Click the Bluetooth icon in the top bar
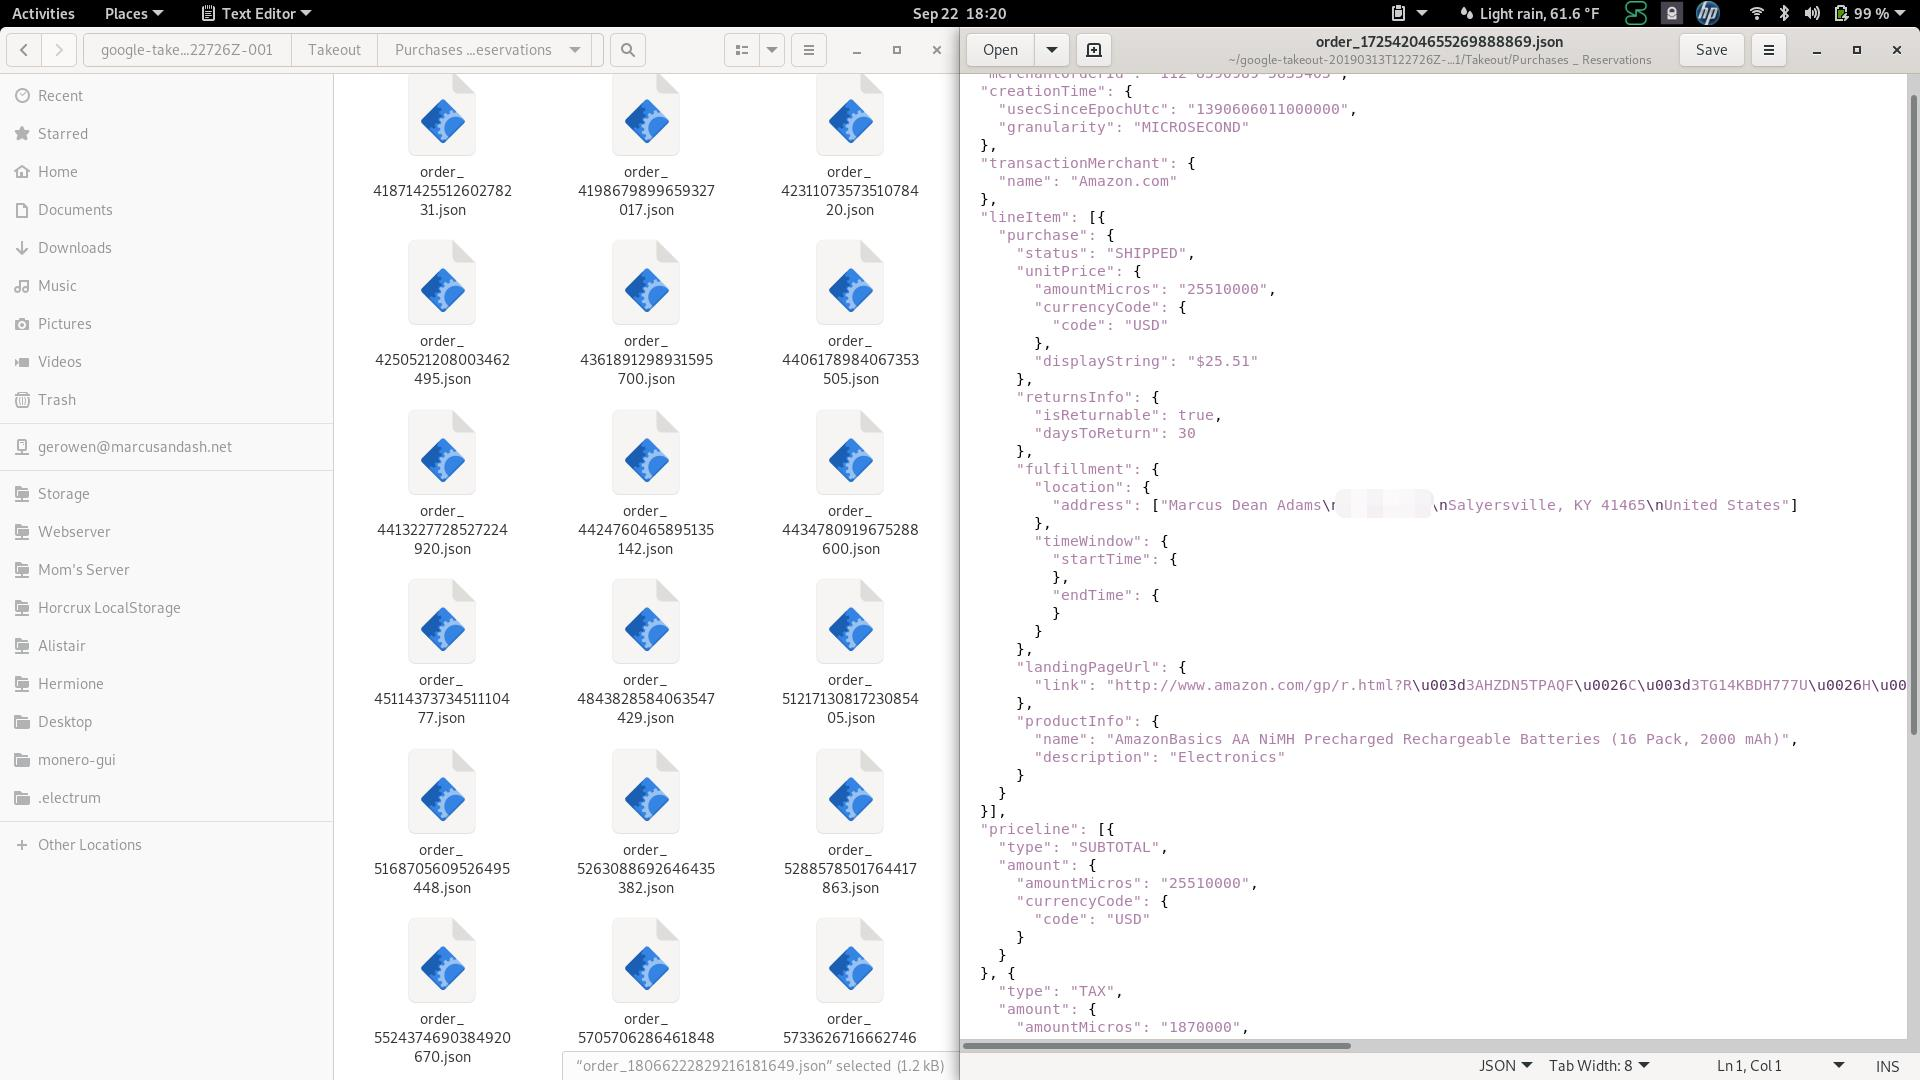The height and width of the screenshot is (1080, 1920). tap(1783, 13)
